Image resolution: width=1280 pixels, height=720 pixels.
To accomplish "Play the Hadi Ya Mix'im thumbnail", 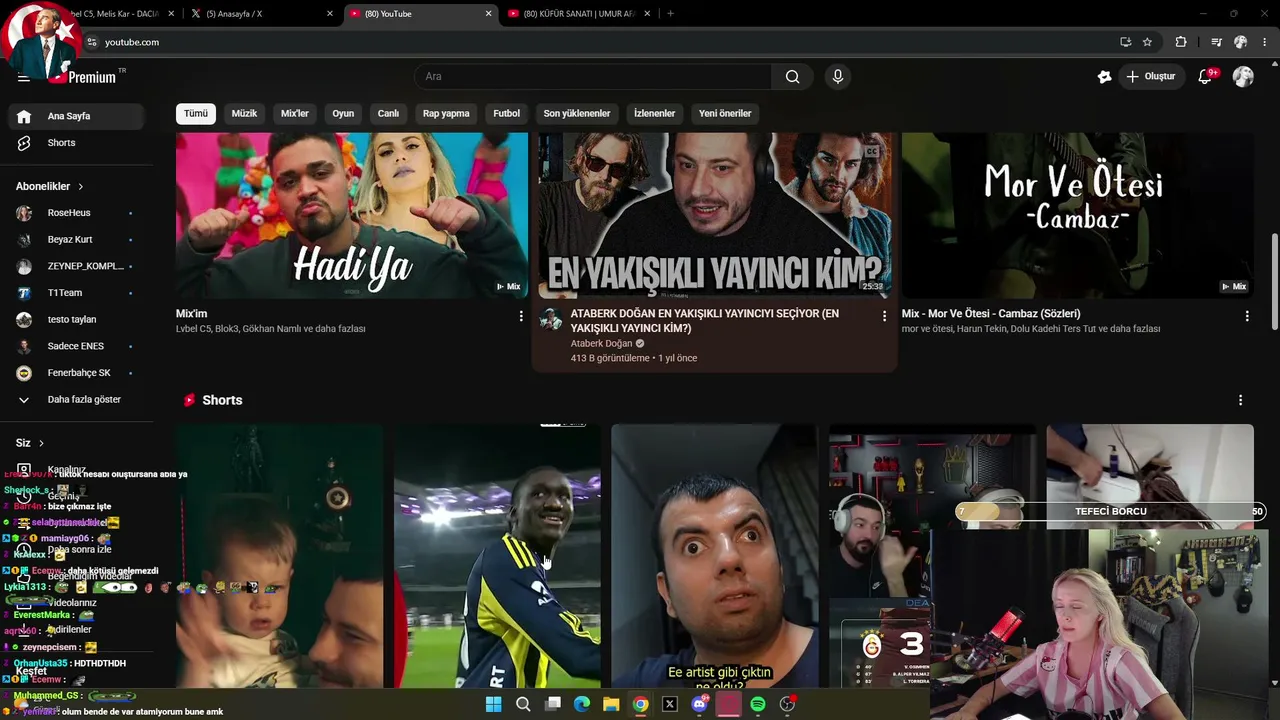I will click(352, 216).
